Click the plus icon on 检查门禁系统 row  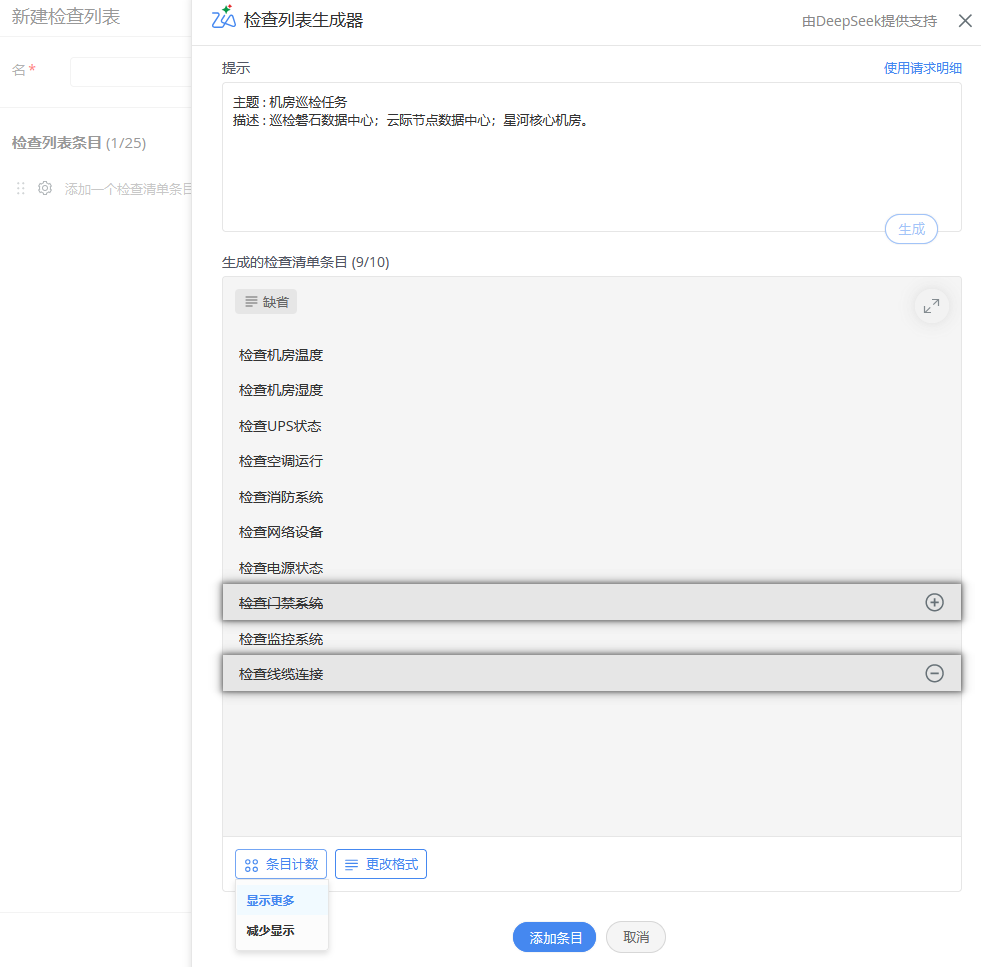pyautogui.click(x=934, y=602)
